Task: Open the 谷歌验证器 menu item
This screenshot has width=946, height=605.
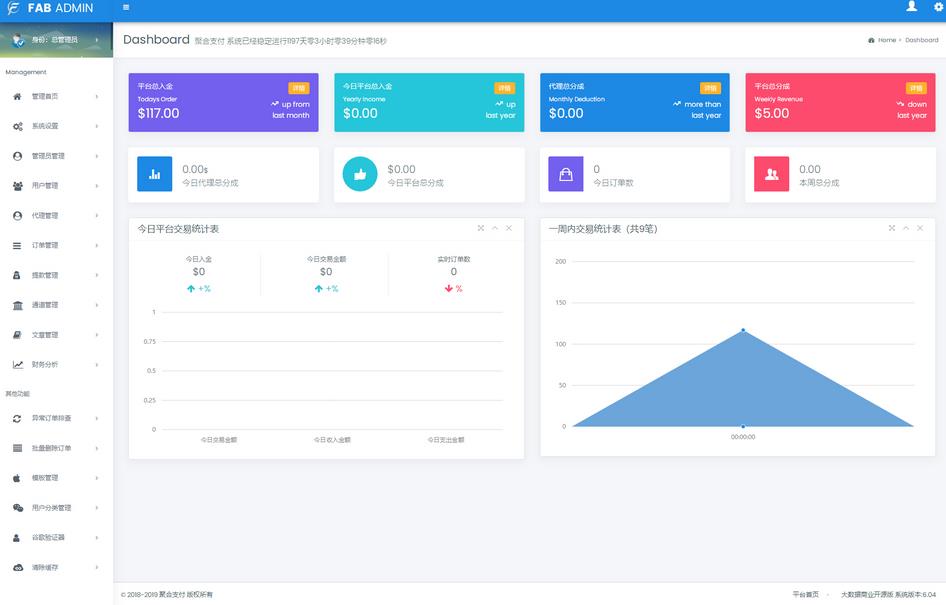Action: pyautogui.click(x=56, y=537)
